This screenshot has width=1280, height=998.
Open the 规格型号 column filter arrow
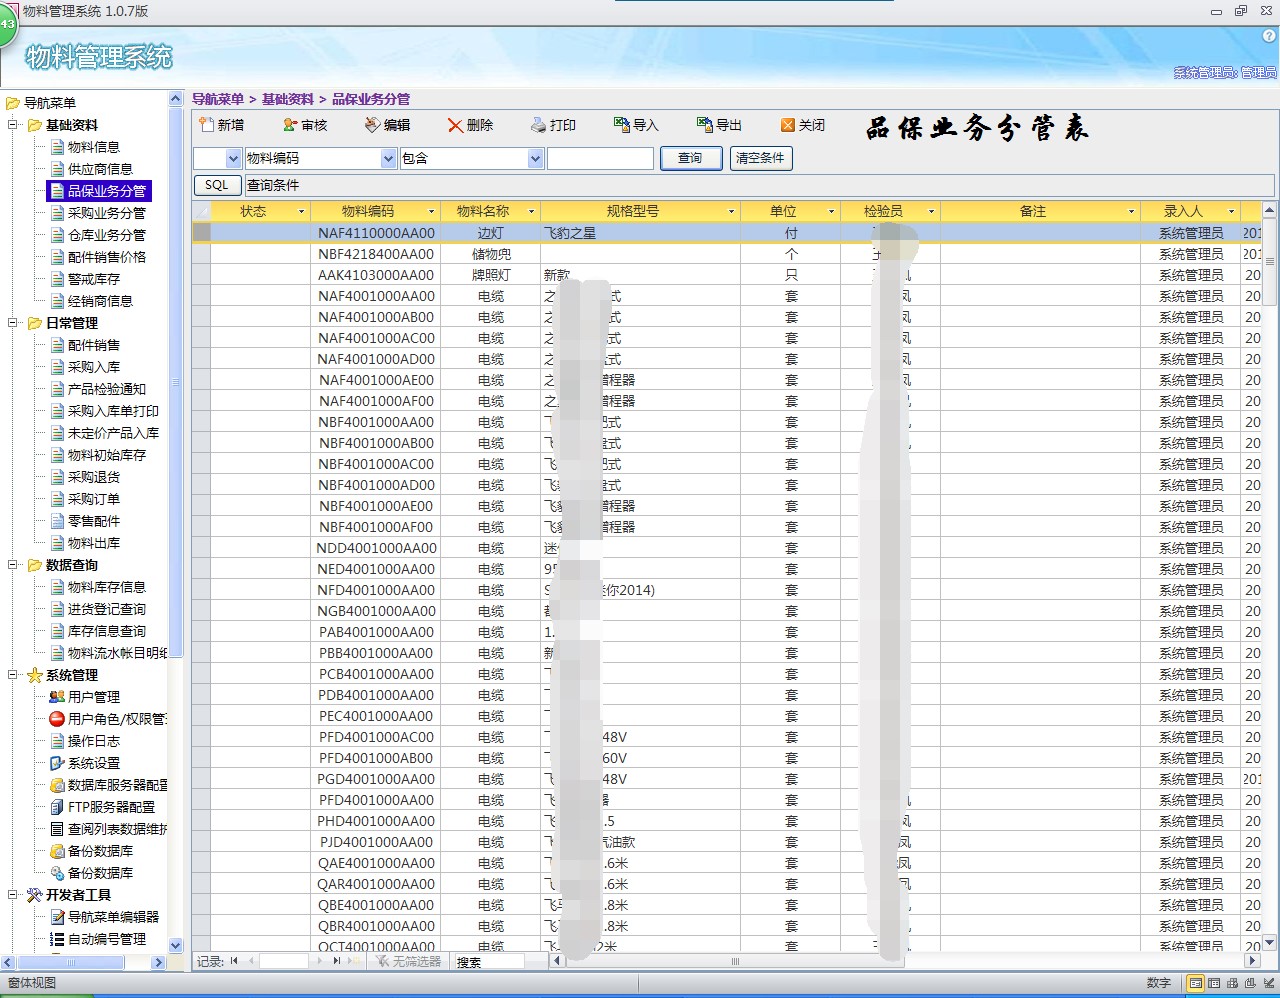731,212
